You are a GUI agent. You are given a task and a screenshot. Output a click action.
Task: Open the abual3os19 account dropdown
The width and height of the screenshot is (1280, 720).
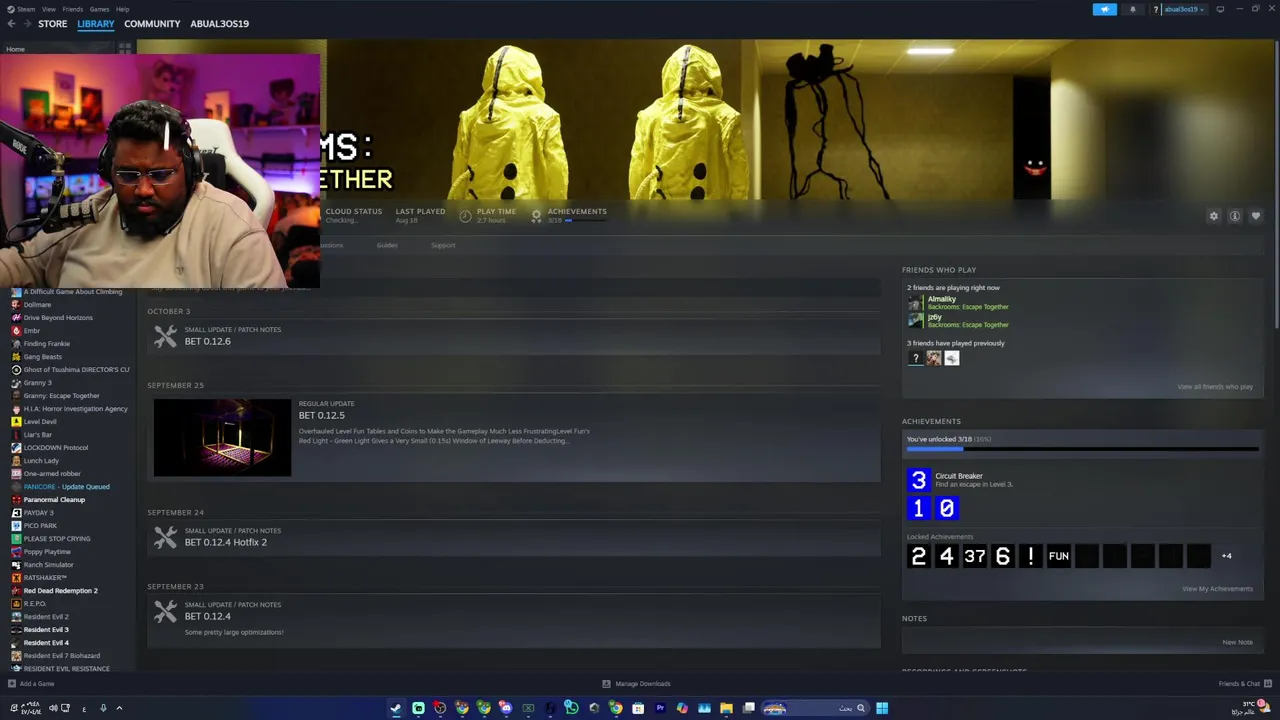point(1184,9)
